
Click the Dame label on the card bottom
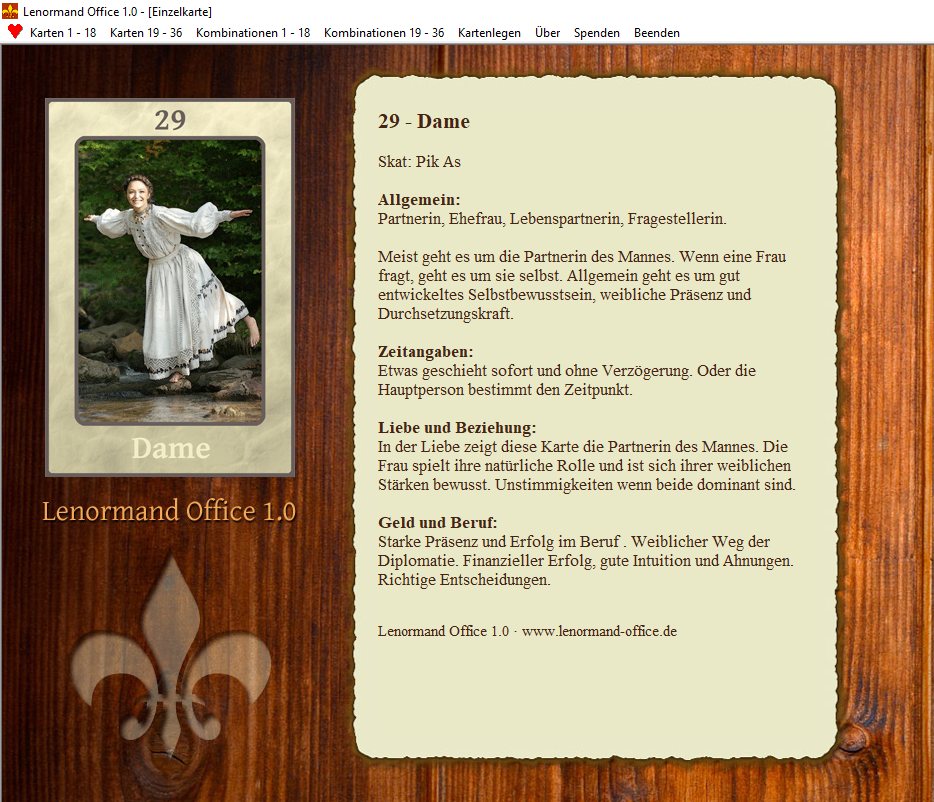[171, 448]
